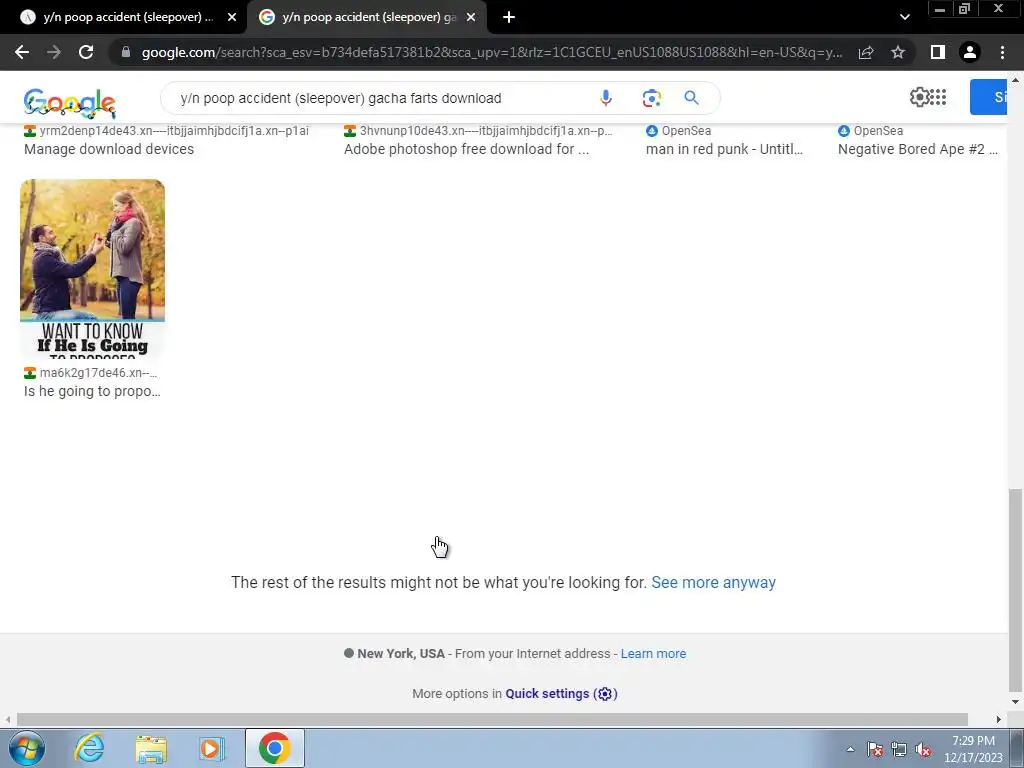
Task: Click the vertical scrollbar down arrow
Action: click(x=1015, y=702)
